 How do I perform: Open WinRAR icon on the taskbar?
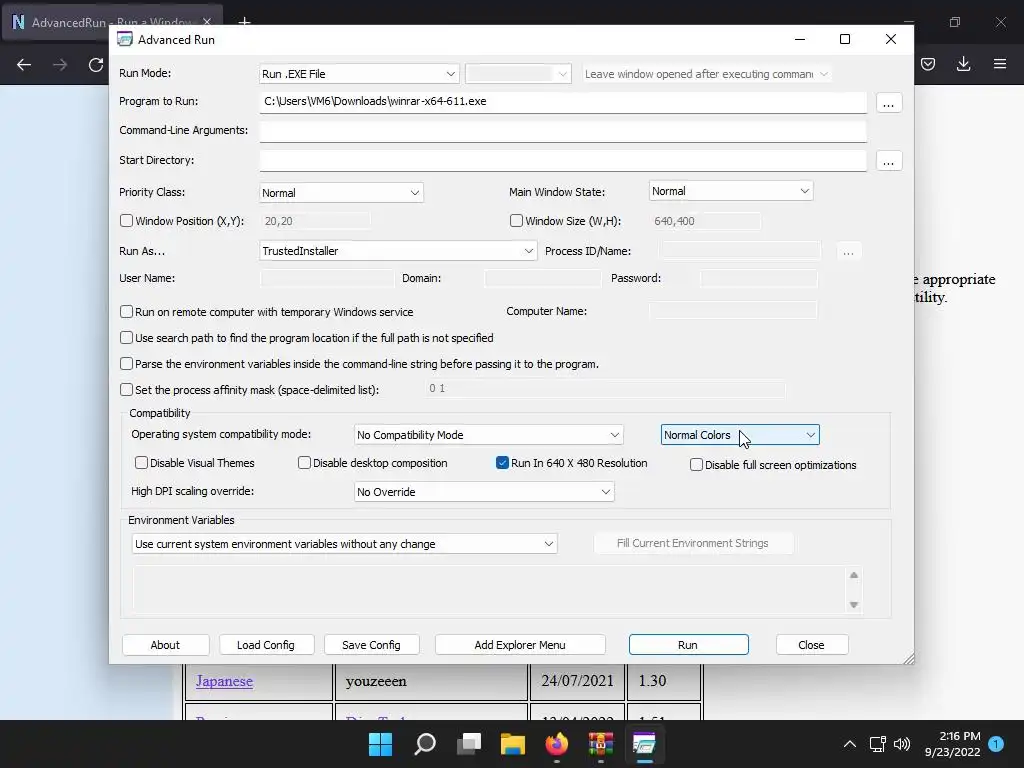point(600,744)
